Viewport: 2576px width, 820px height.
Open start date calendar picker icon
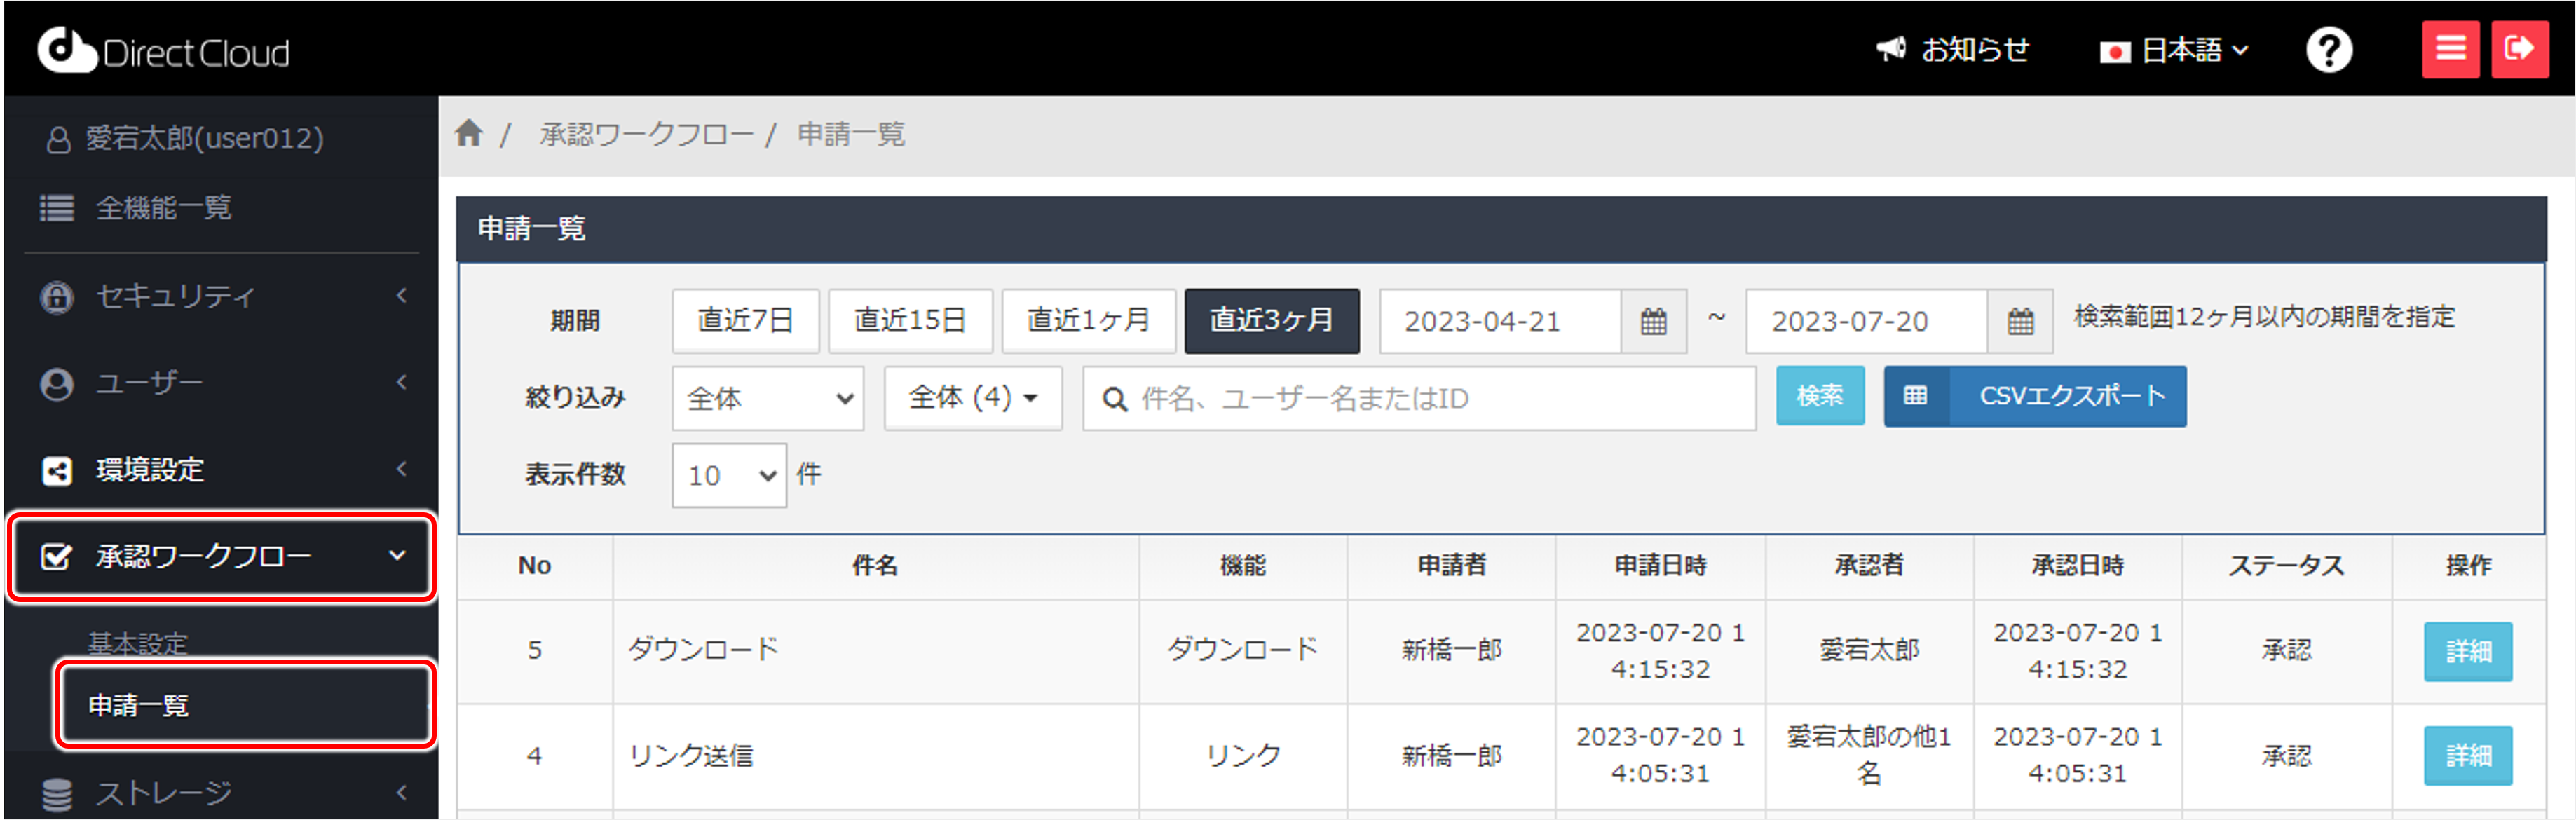coord(1653,321)
